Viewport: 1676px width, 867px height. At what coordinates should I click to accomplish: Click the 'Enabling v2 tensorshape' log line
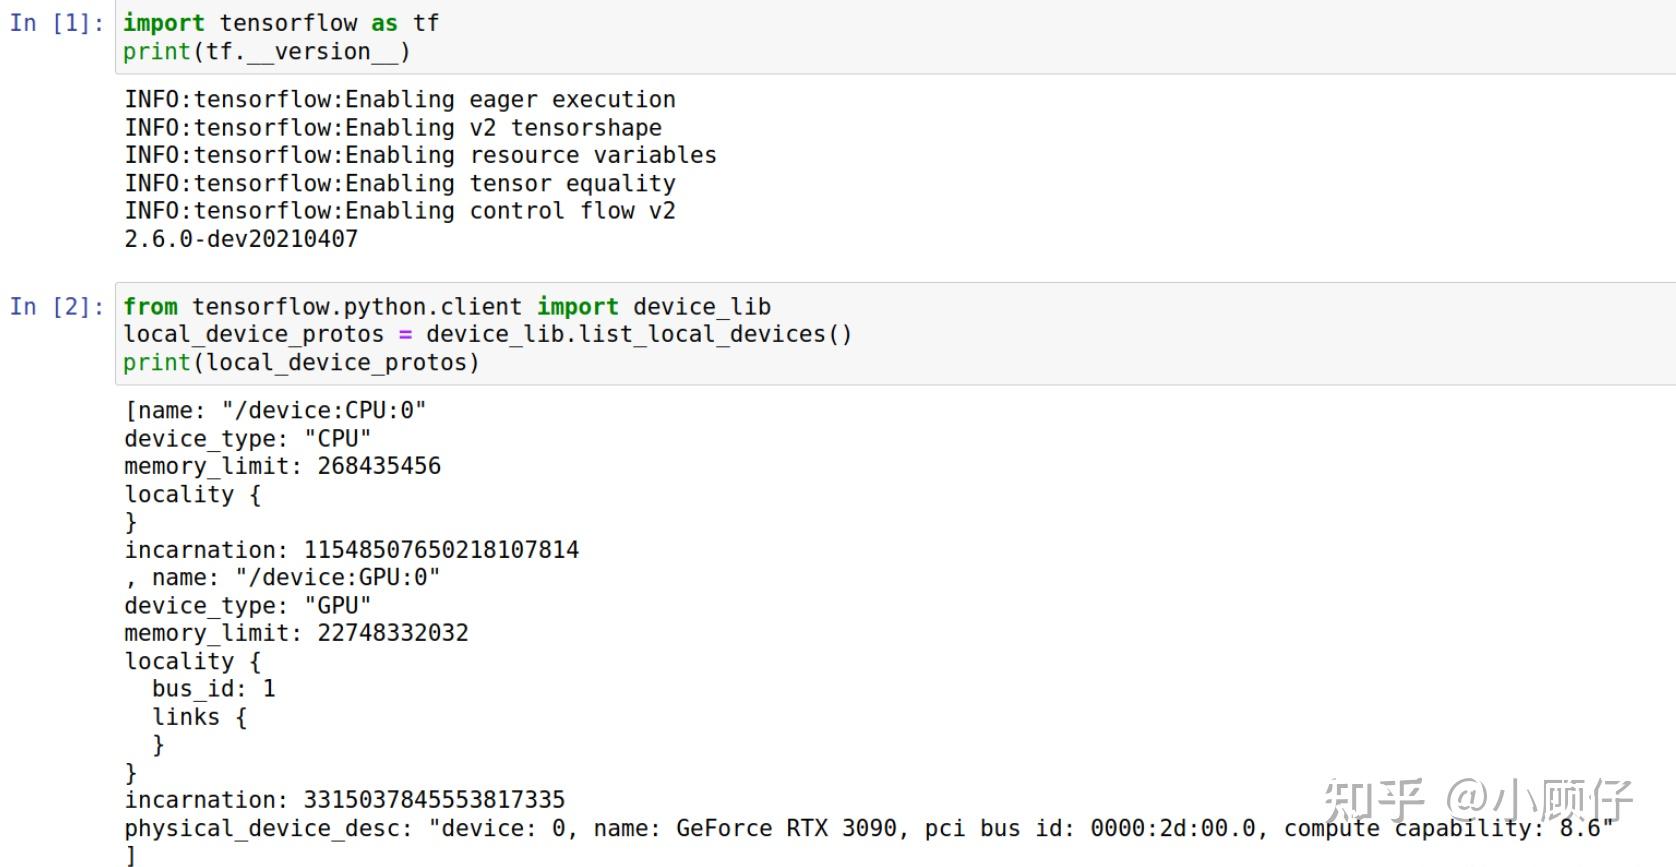click(393, 128)
